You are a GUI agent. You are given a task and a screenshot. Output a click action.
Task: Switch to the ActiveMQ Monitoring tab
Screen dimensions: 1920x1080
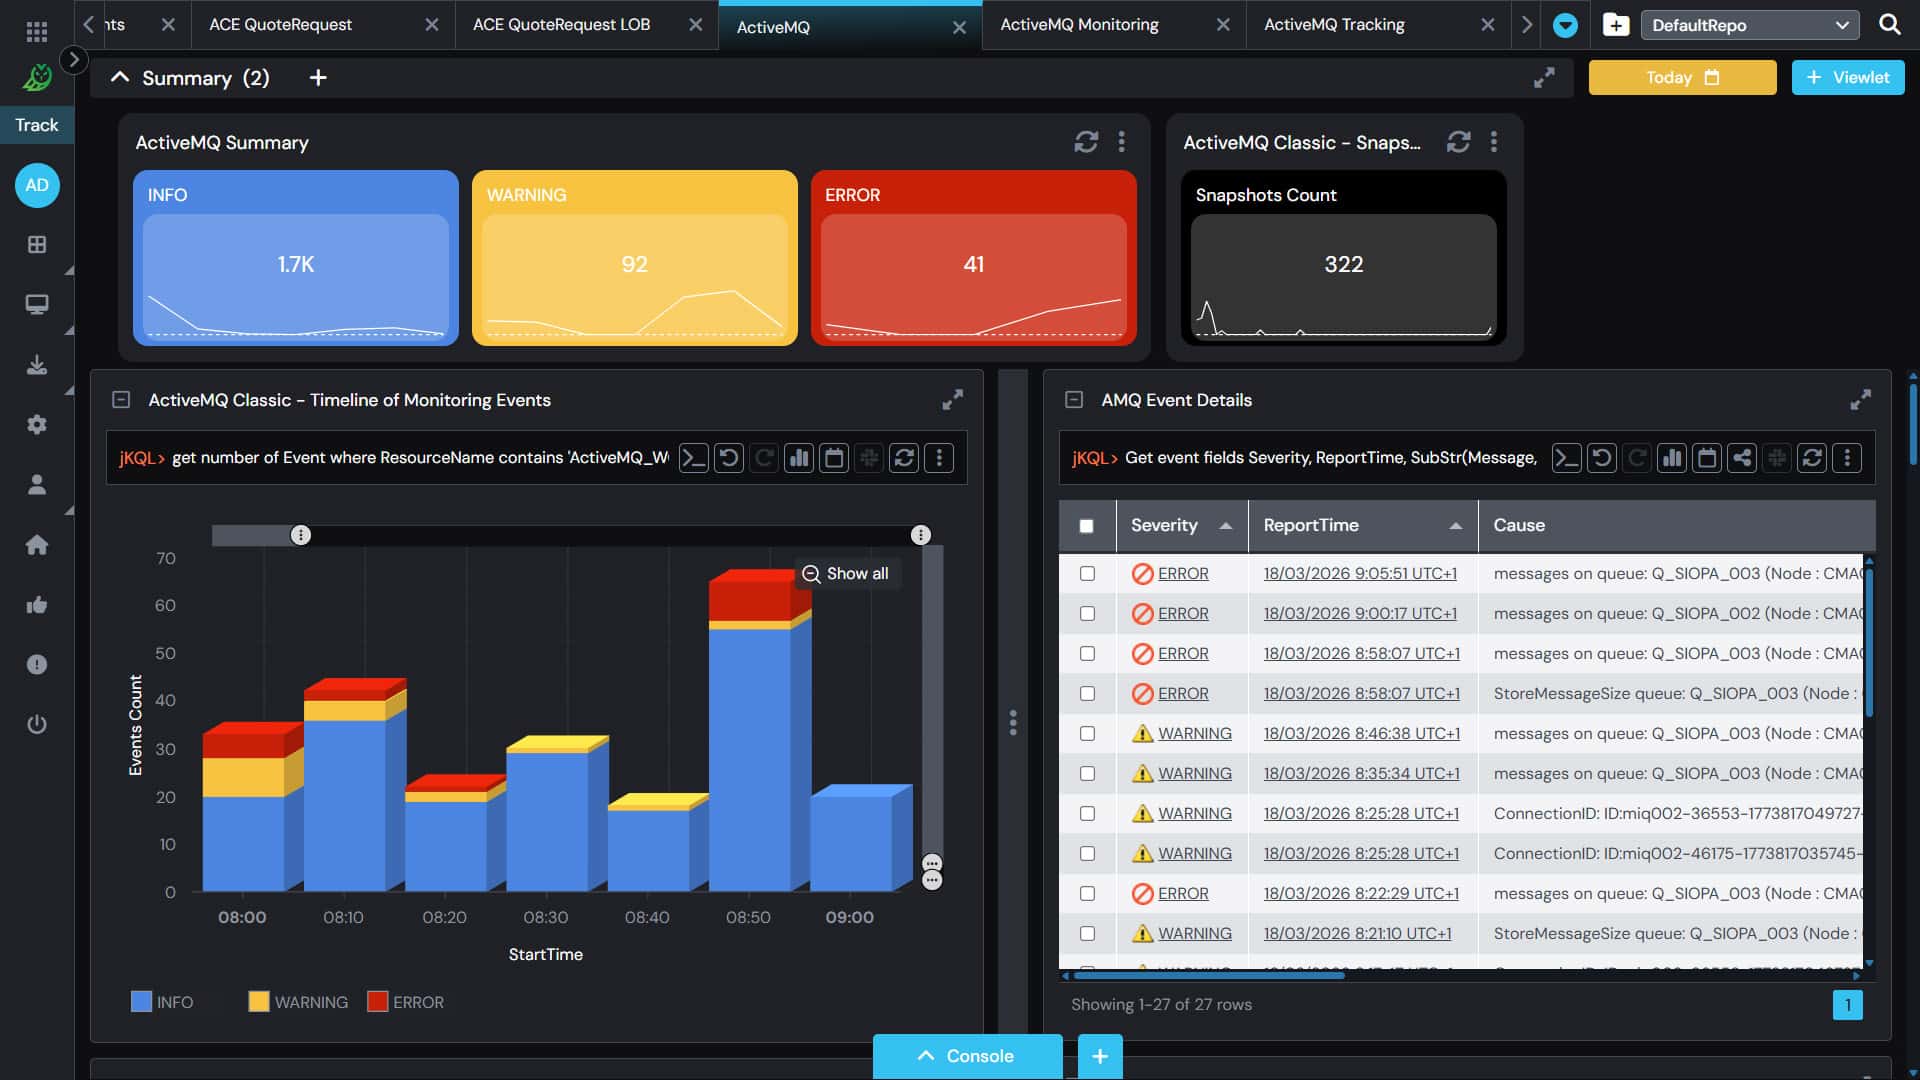coord(1080,24)
